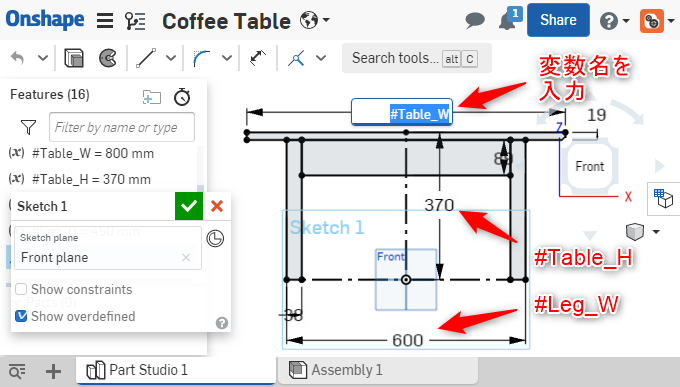
Task: Uncheck the Show overdefined checkbox
Action: pyautogui.click(x=21, y=316)
